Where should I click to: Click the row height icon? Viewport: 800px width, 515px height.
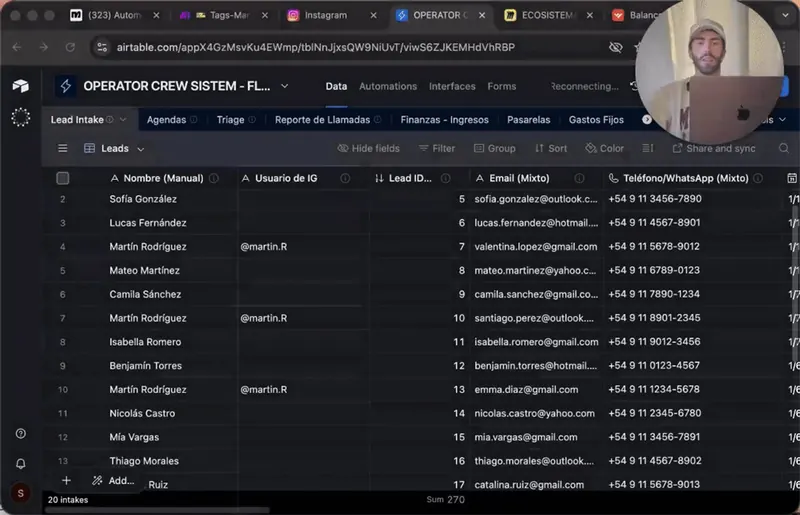[x=647, y=149]
